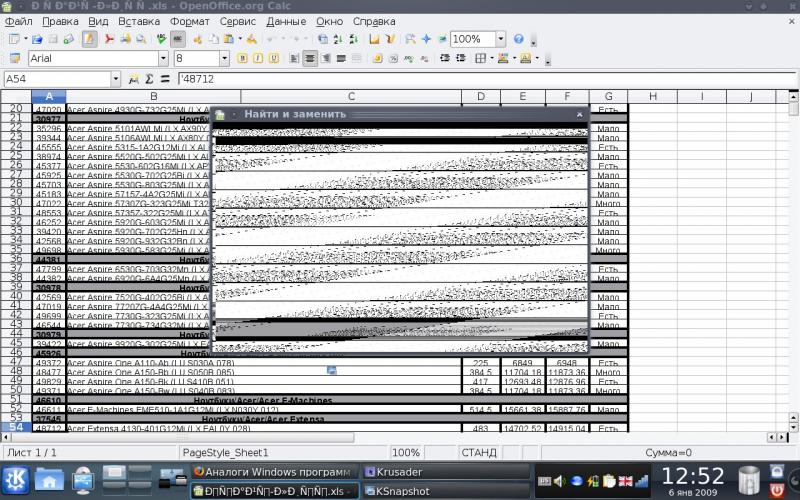800x500 pixels.
Task: Open the Вид menu
Action: tap(98, 21)
